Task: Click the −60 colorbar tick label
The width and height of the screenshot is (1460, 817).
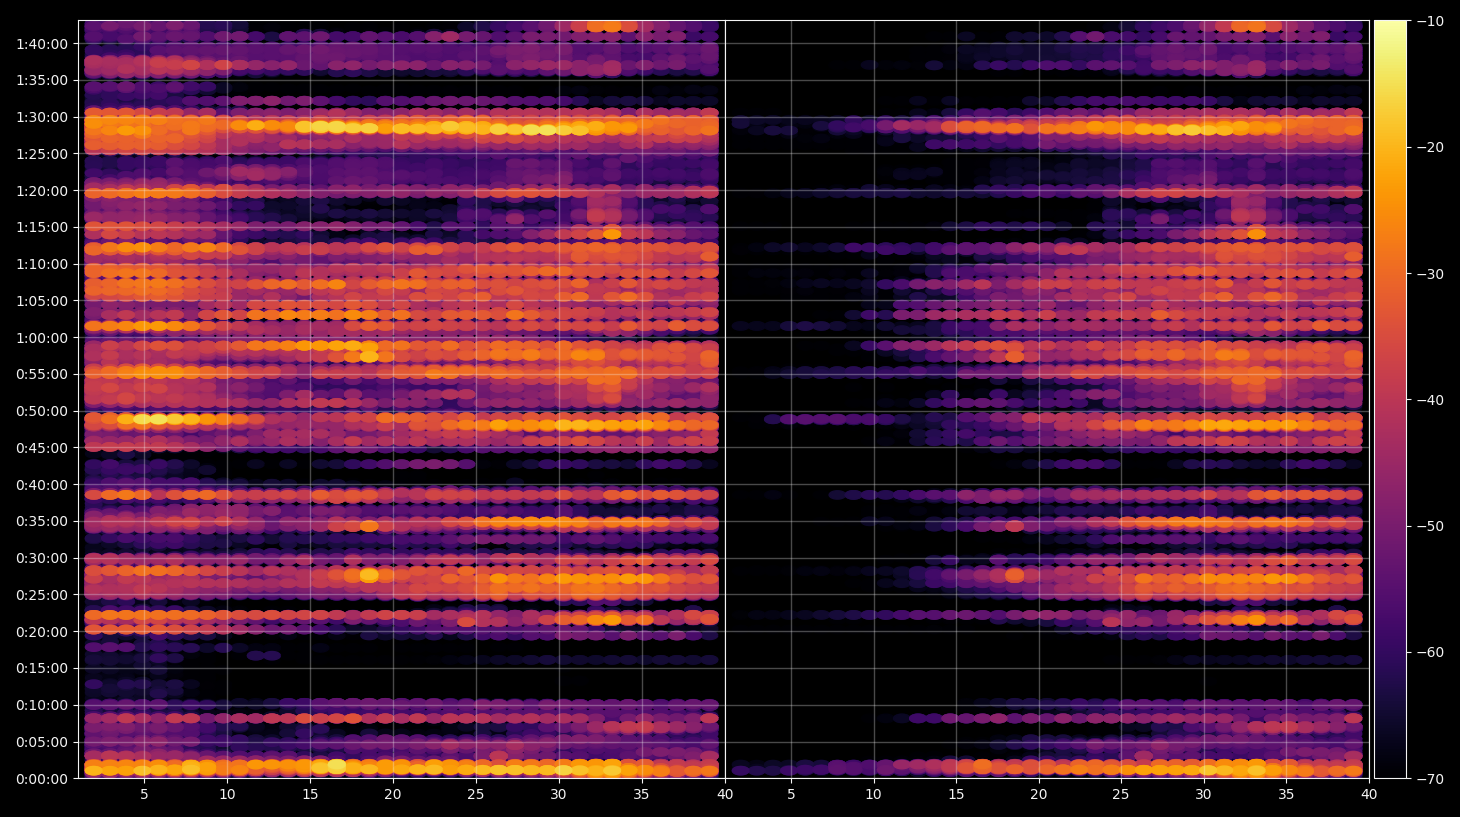Action: [x=1431, y=653]
